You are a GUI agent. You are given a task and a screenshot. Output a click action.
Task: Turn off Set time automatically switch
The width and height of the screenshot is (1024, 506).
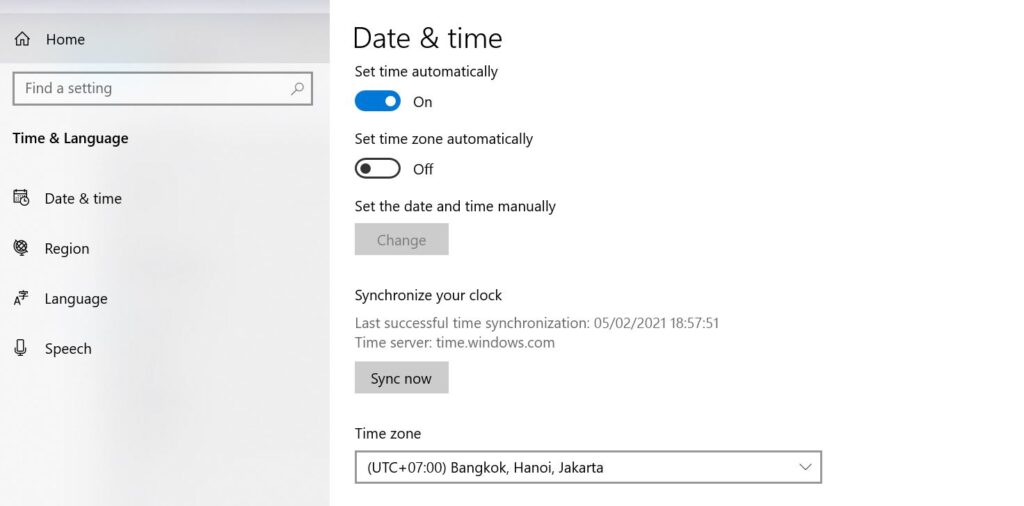click(378, 101)
